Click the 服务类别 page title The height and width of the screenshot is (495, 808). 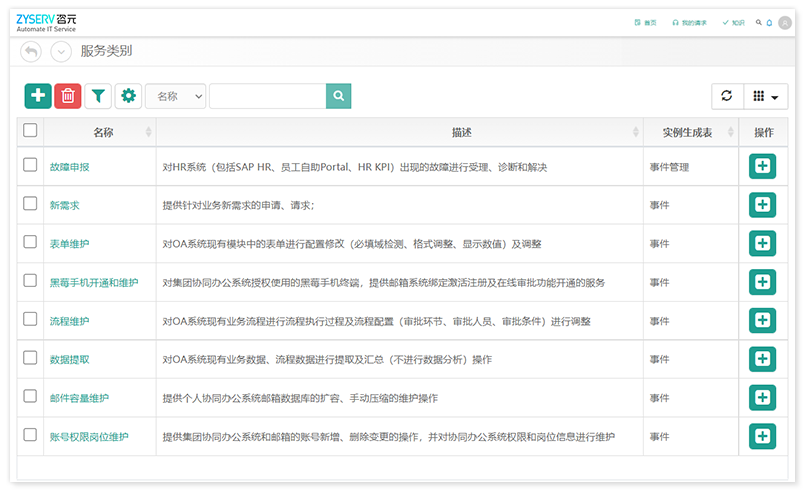click(x=106, y=51)
